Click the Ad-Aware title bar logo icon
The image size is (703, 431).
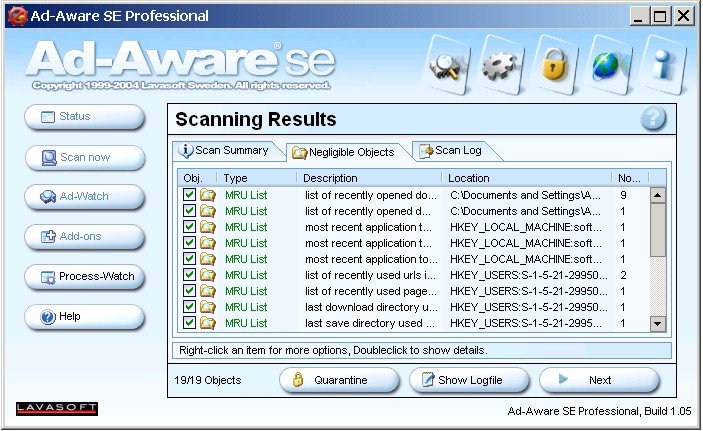(17, 16)
